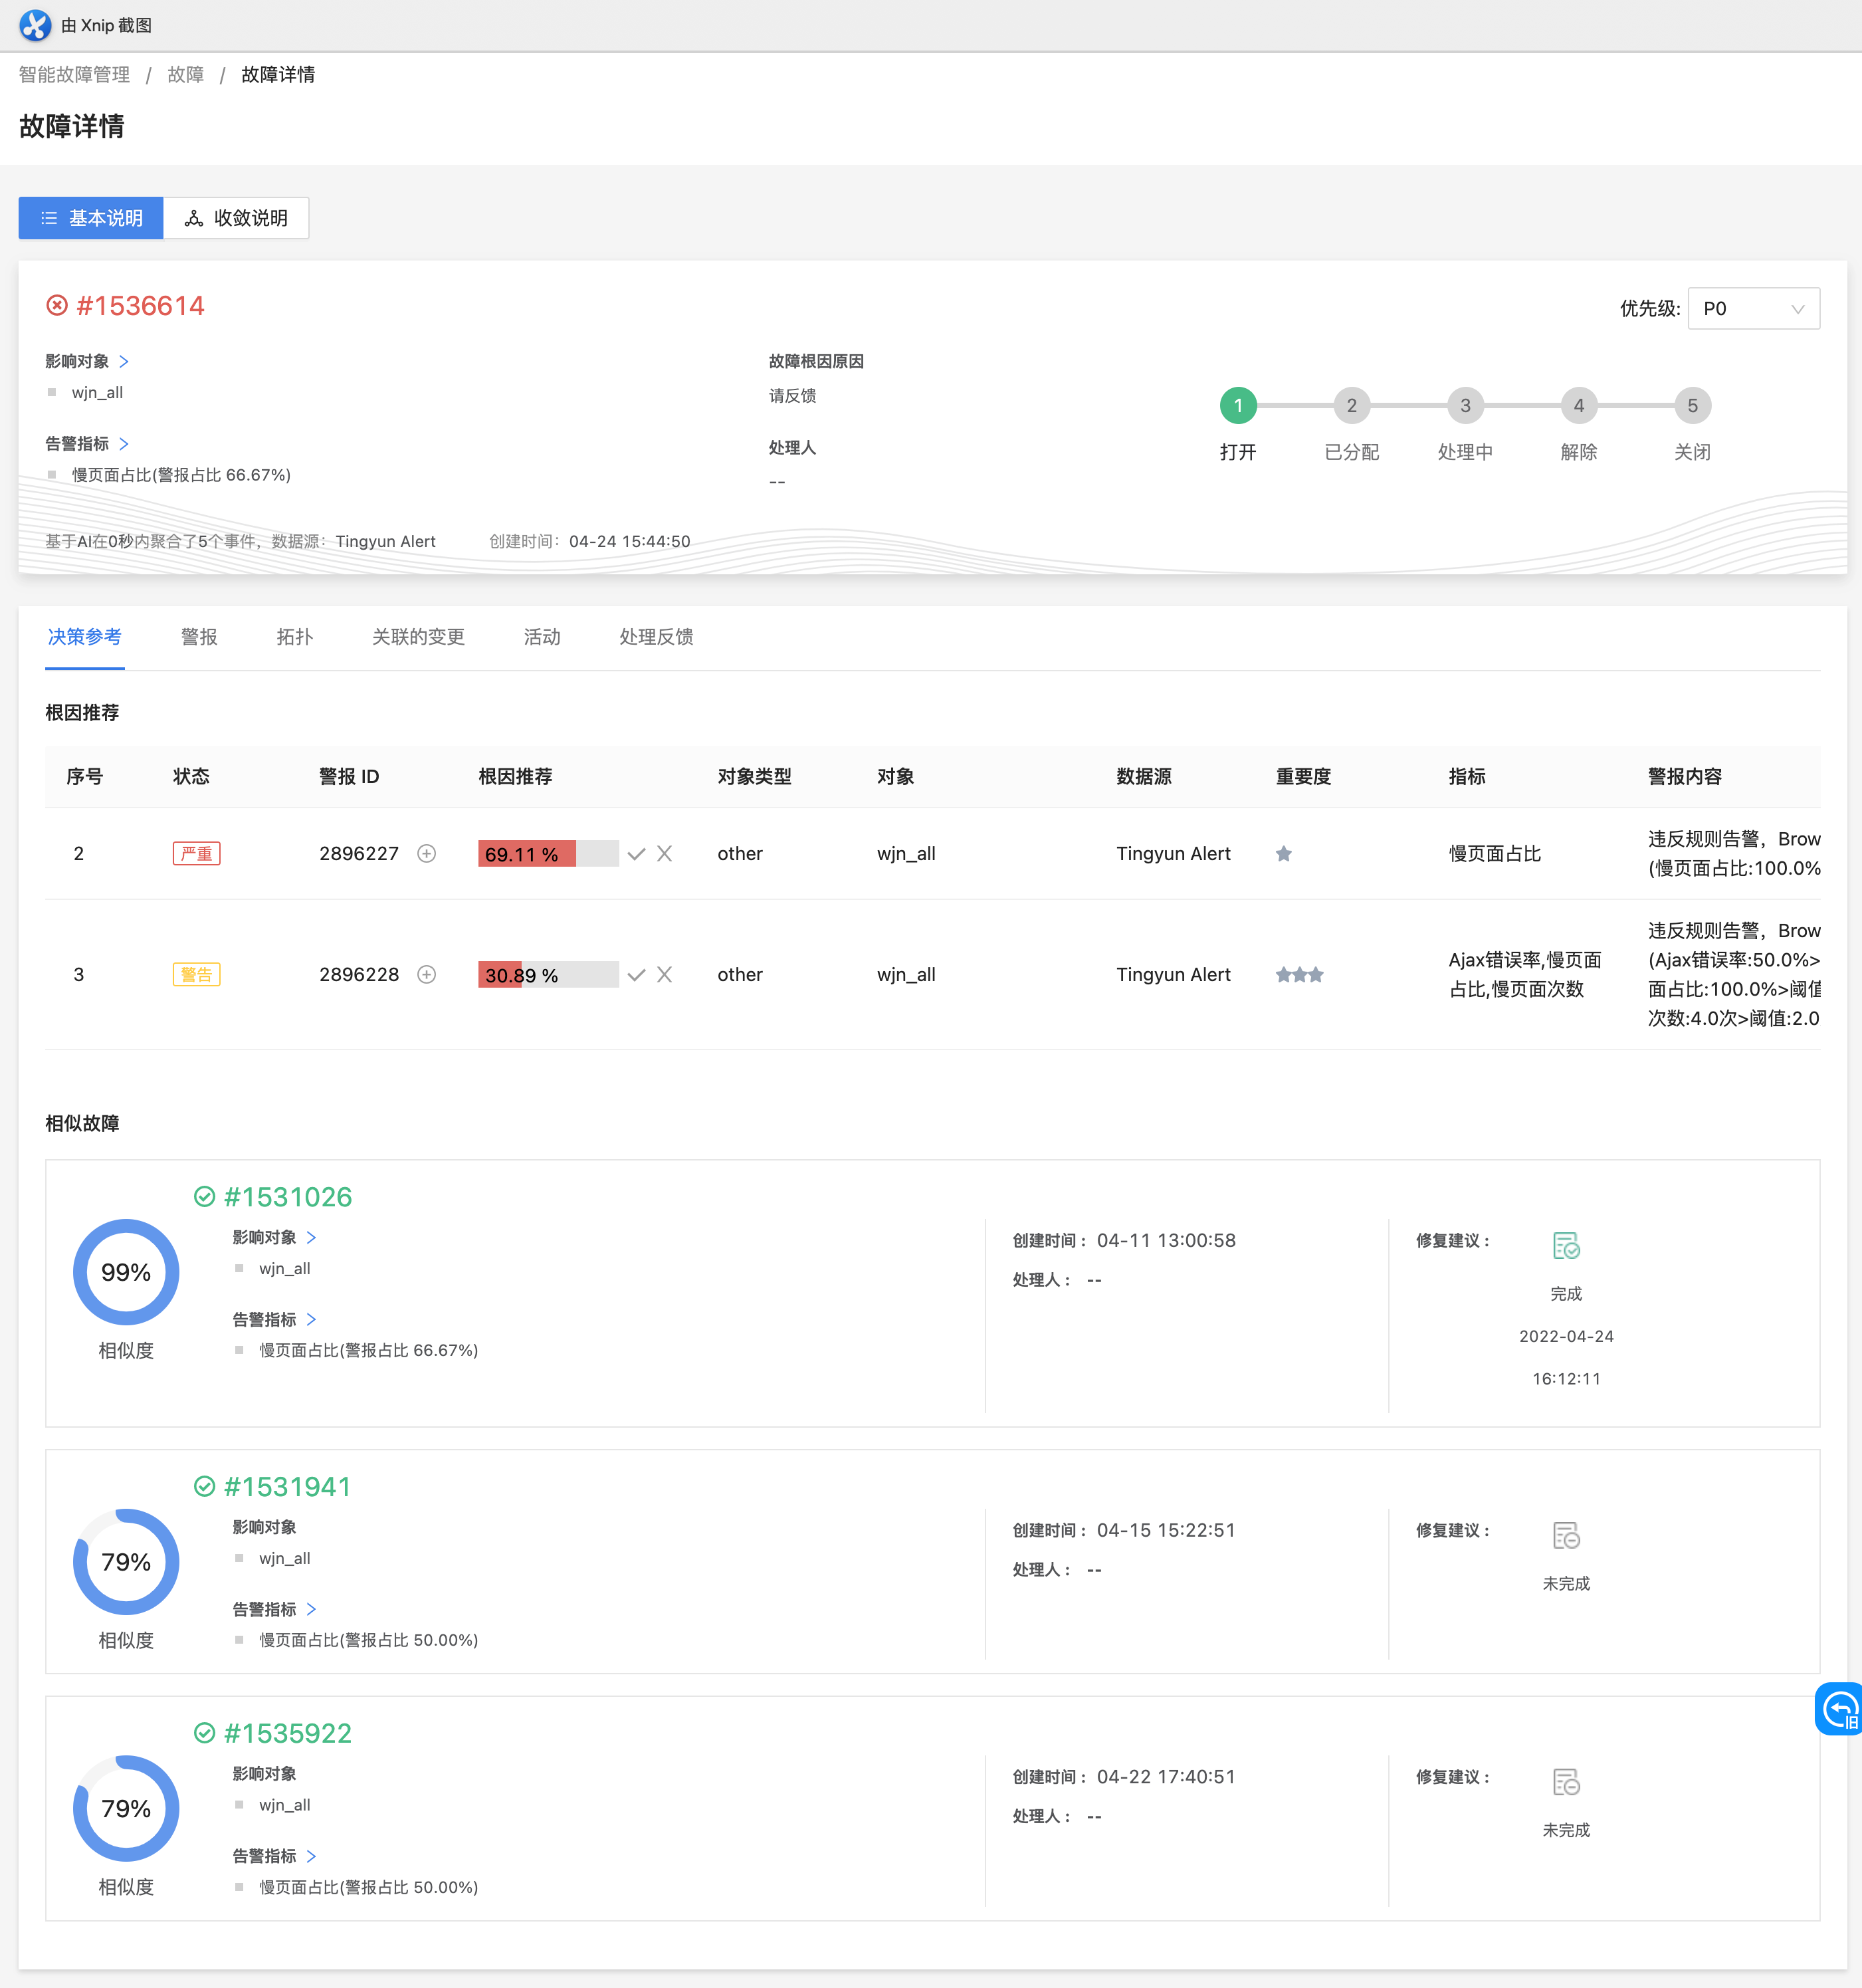Click the red error icon beside #1536614
The image size is (1862, 1988).
57,305
